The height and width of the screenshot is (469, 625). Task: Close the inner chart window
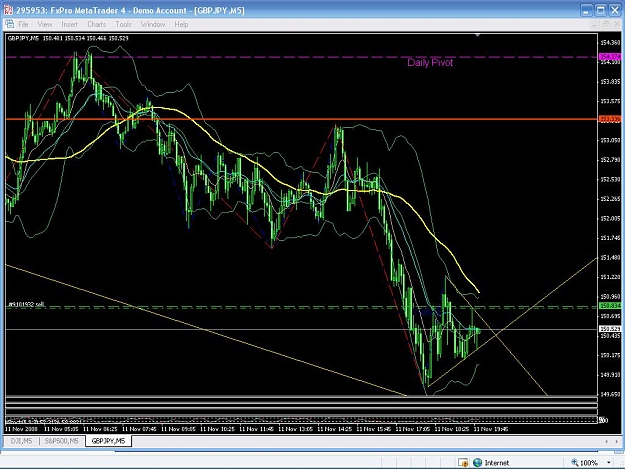[x=616, y=24]
